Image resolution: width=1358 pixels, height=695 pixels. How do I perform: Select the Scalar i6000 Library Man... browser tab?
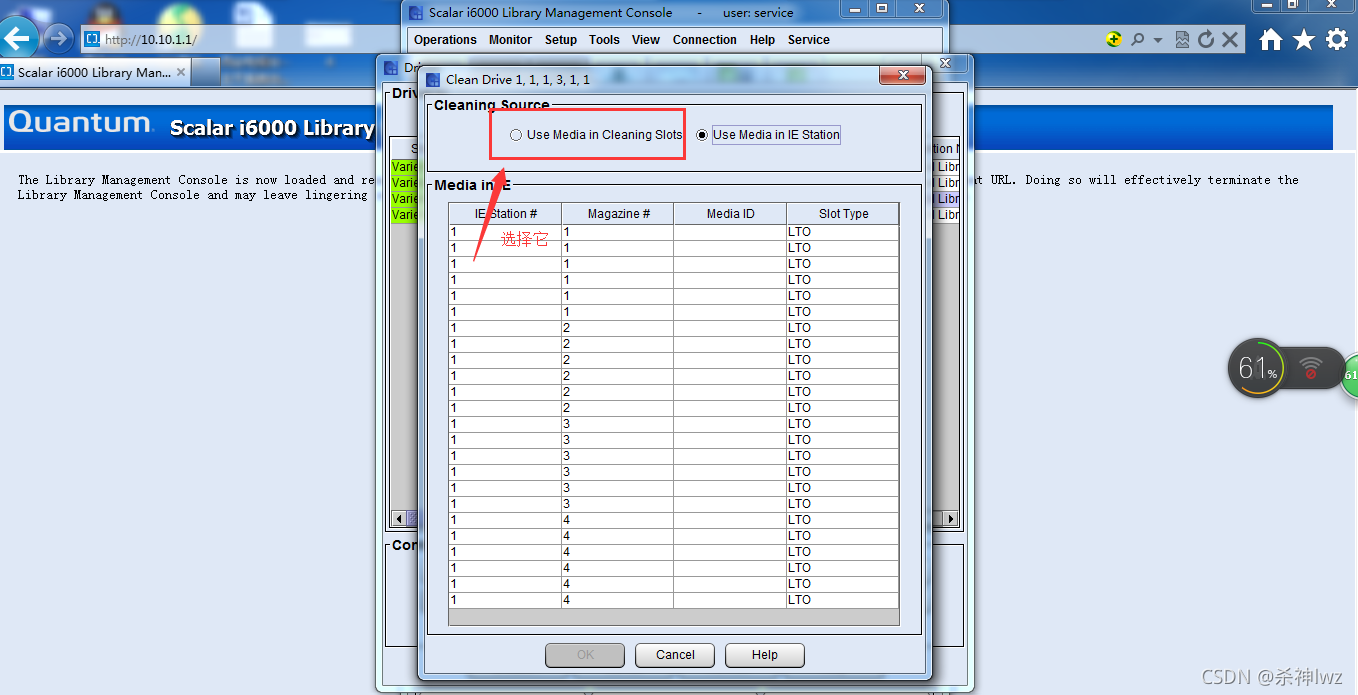click(x=94, y=72)
